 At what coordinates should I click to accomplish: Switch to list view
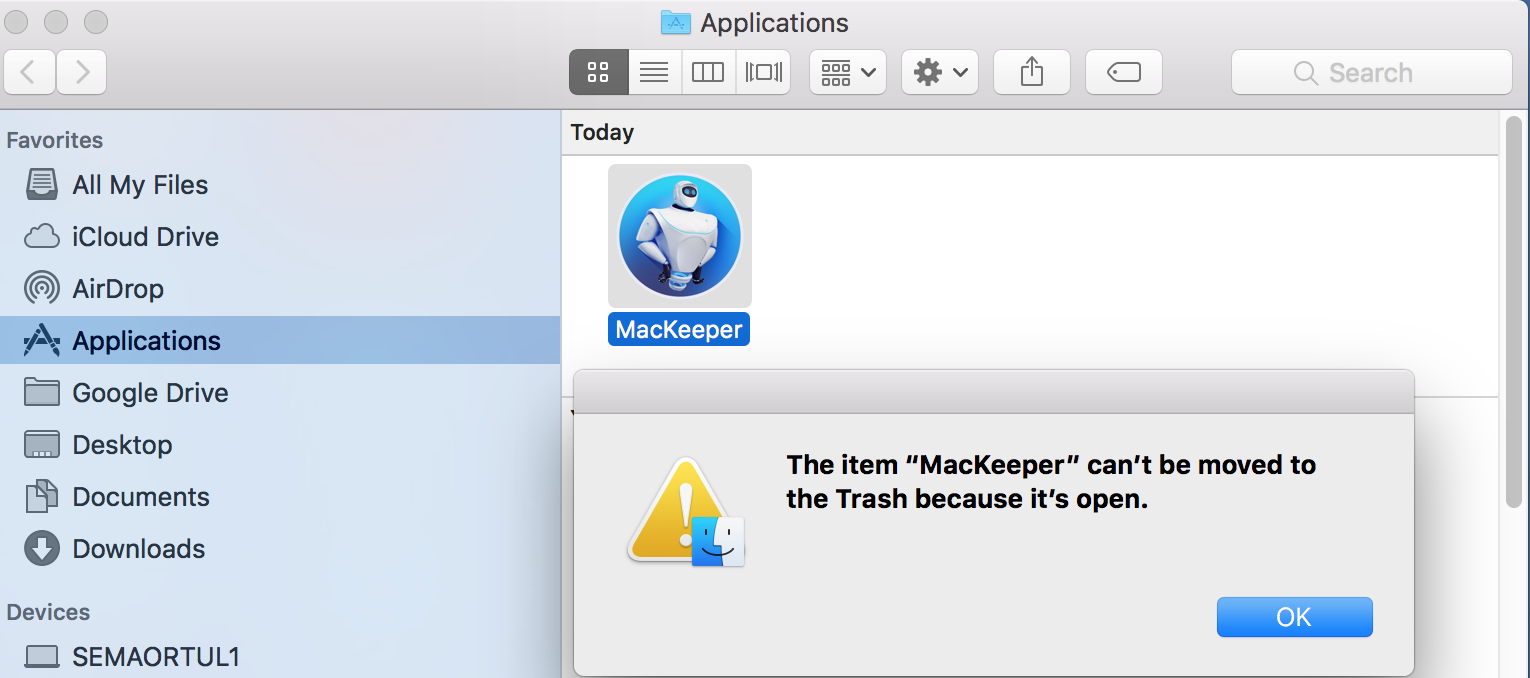point(654,72)
